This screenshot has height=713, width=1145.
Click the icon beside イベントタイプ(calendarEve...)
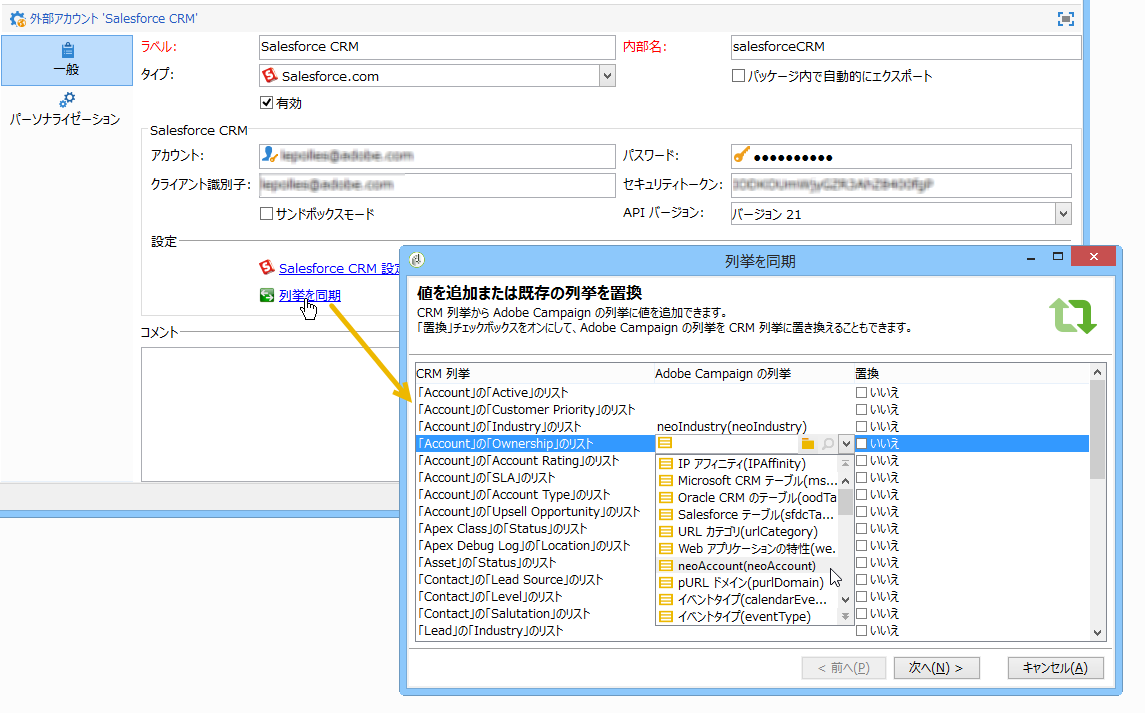(665, 599)
